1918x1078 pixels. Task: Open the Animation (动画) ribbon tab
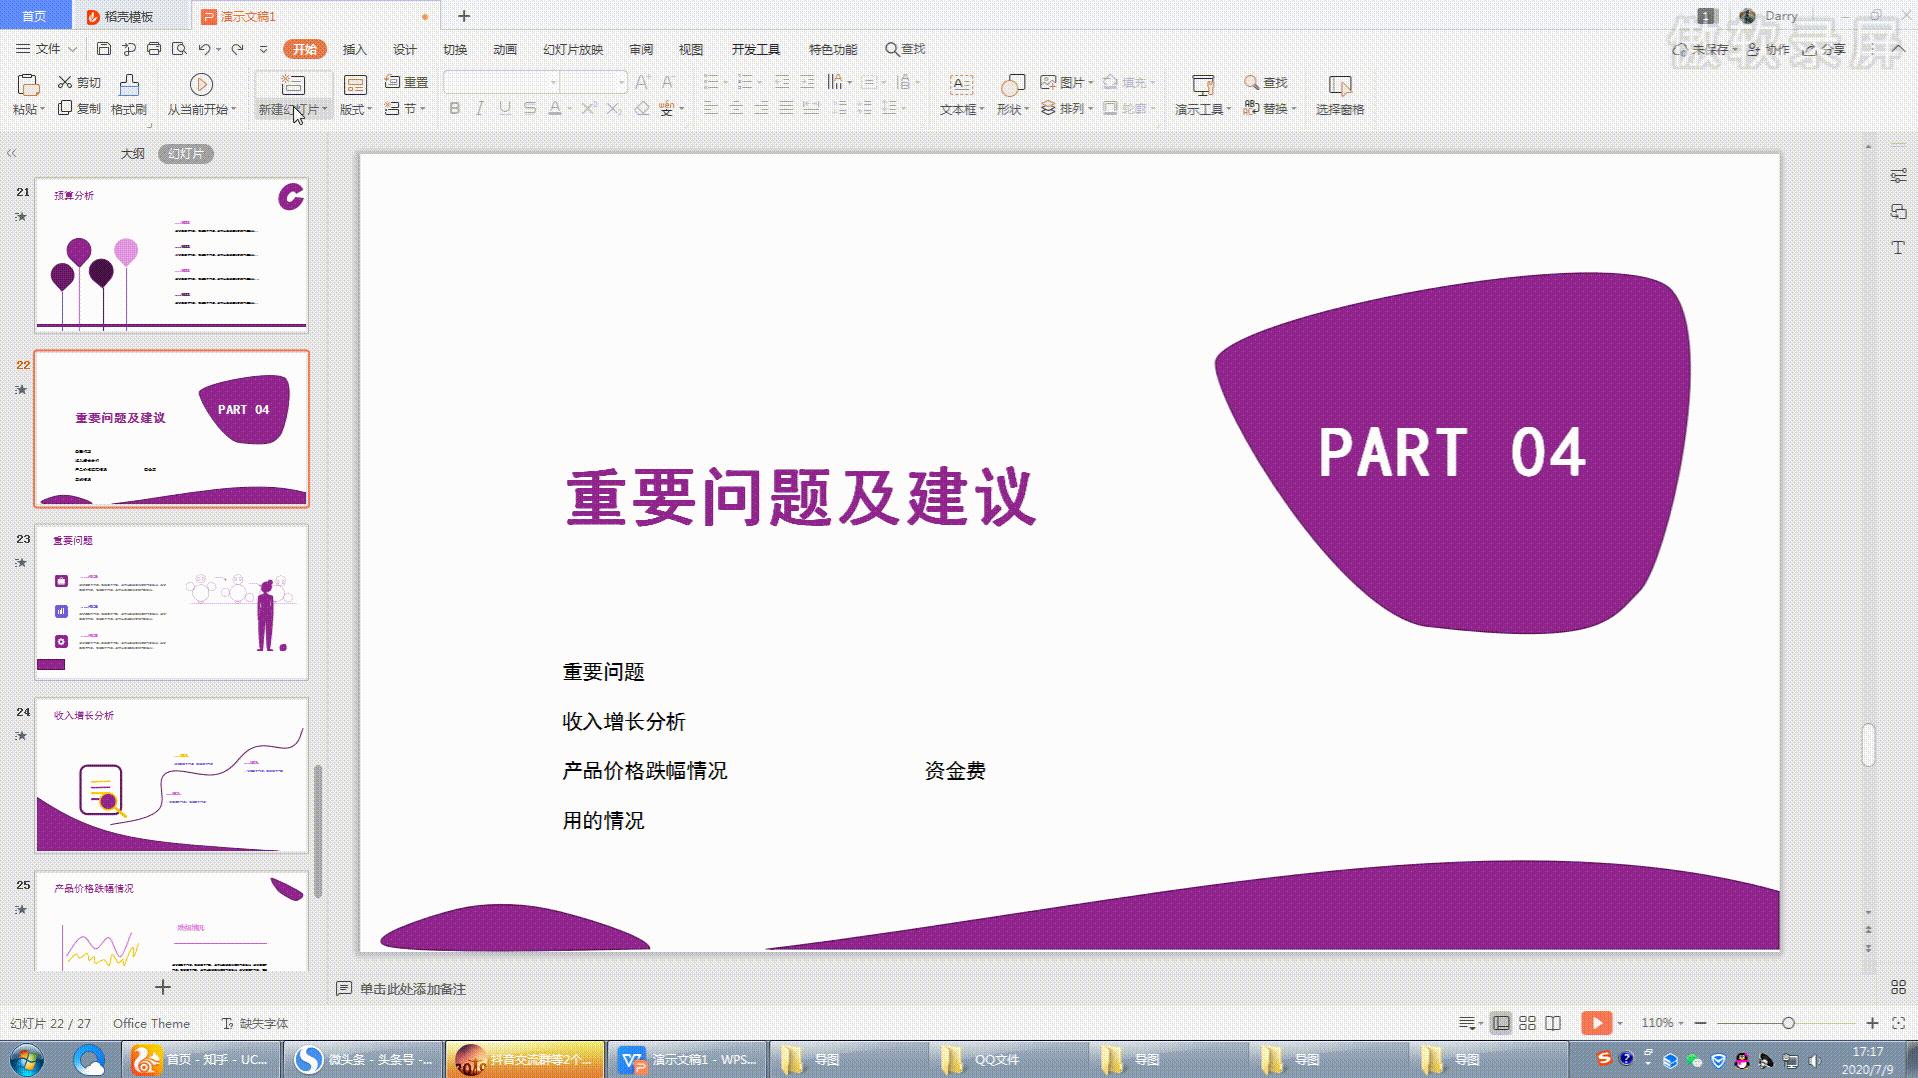coord(505,49)
